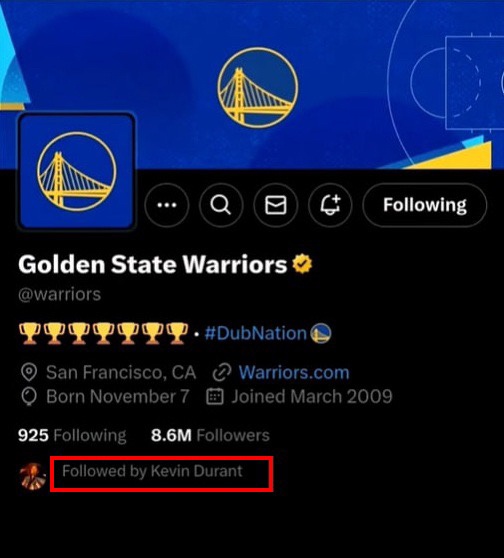
Task: Turn on notifications via the bell-plus icon
Action: pyautogui.click(x=330, y=205)
